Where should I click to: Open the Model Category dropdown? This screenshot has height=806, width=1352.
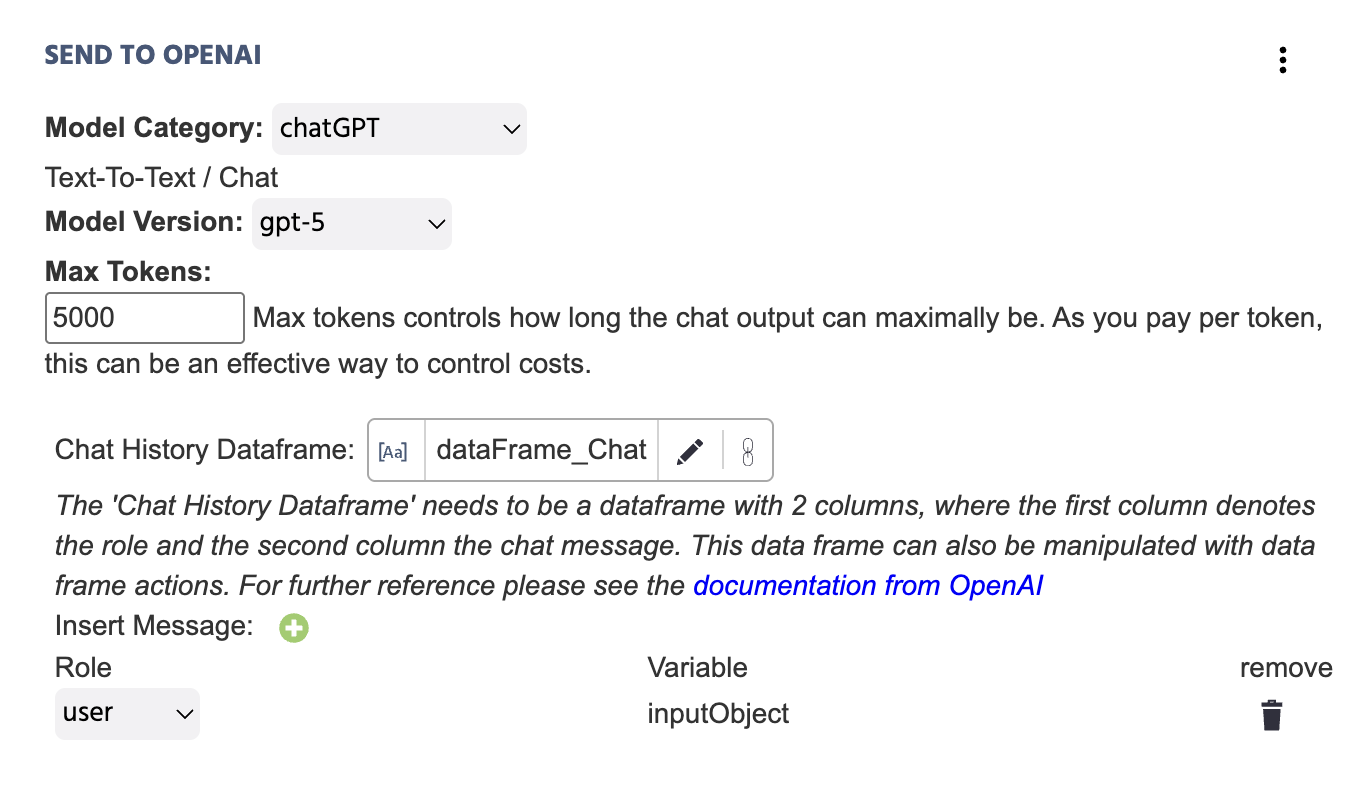(398, 129)
